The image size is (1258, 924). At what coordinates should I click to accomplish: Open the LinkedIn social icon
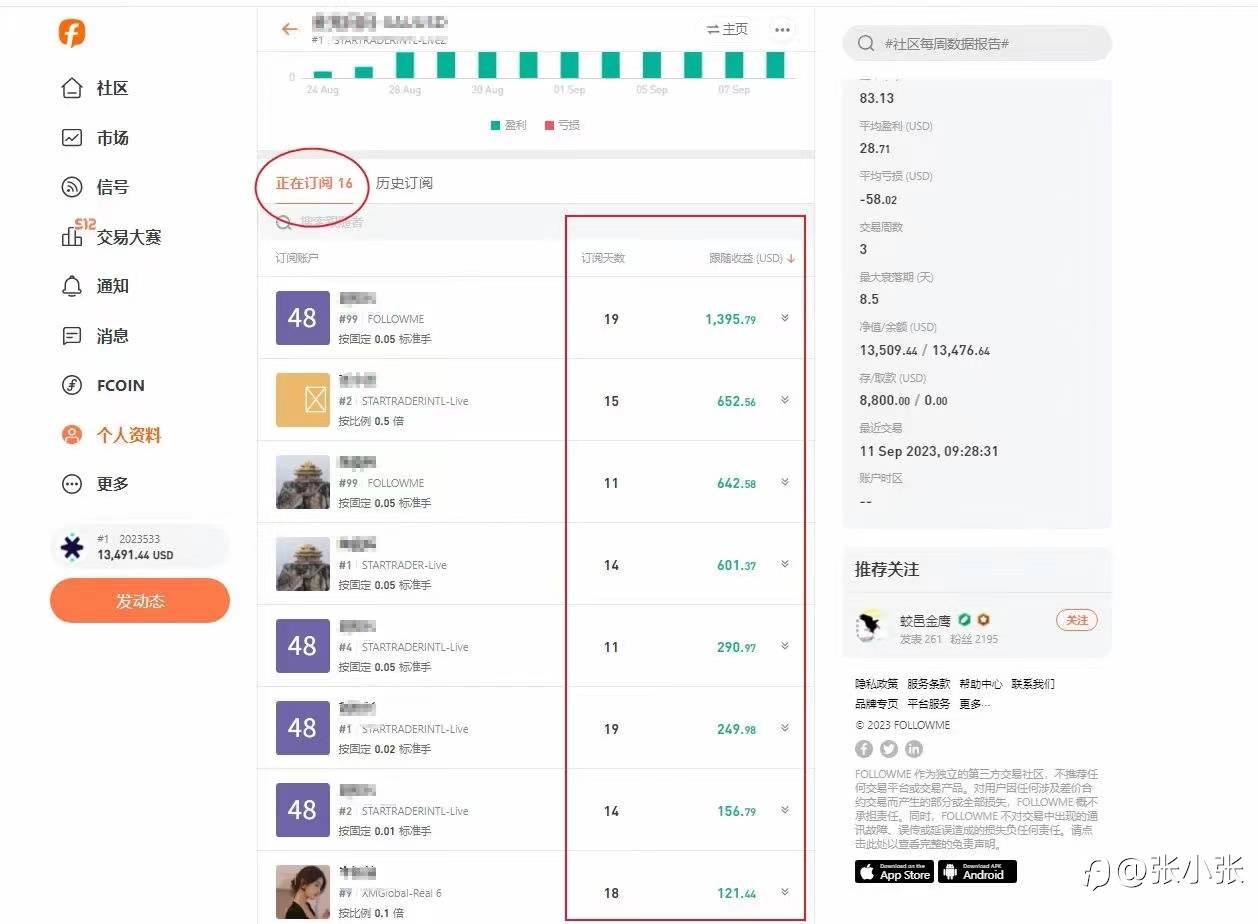(914, 749)
